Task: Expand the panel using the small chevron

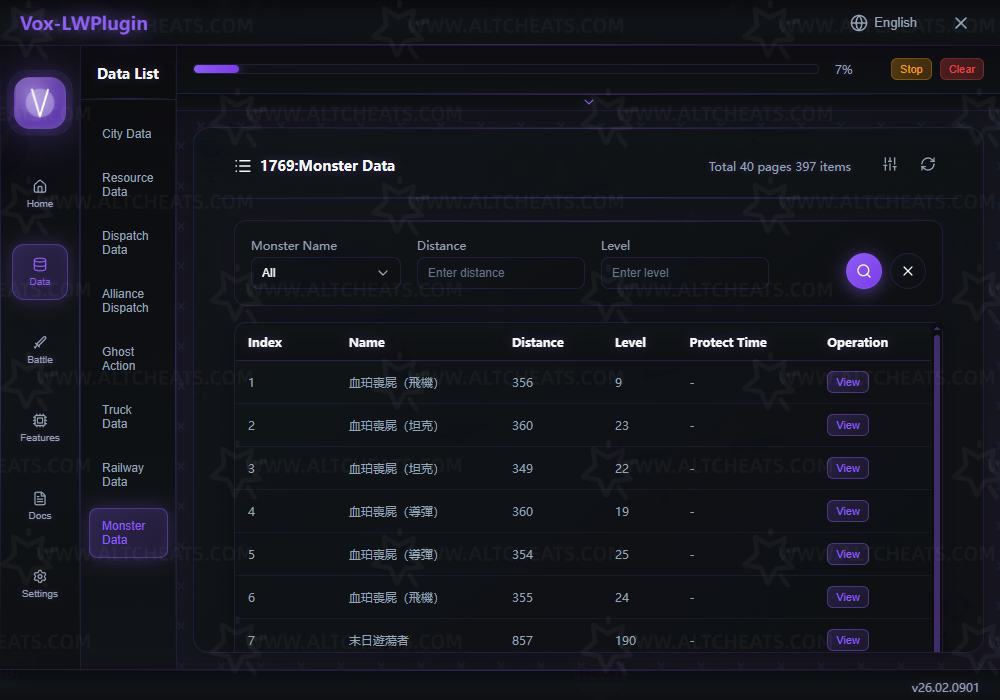Action: [589, 102]
